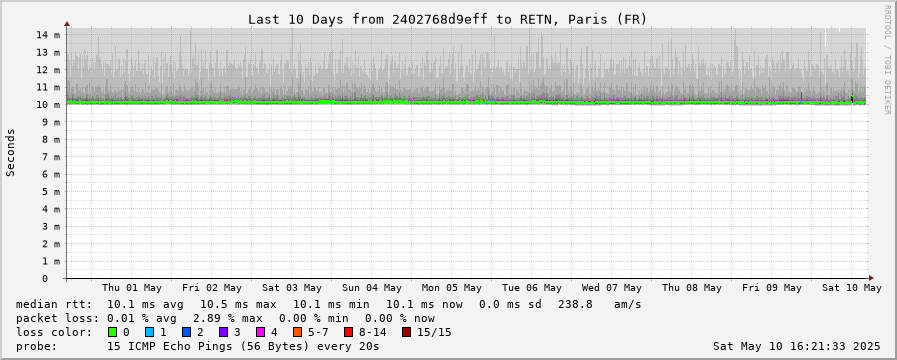The image size is (897, 360).
Task: Click the purple loss color 3 swatch
Action: [x=223, y=332]
